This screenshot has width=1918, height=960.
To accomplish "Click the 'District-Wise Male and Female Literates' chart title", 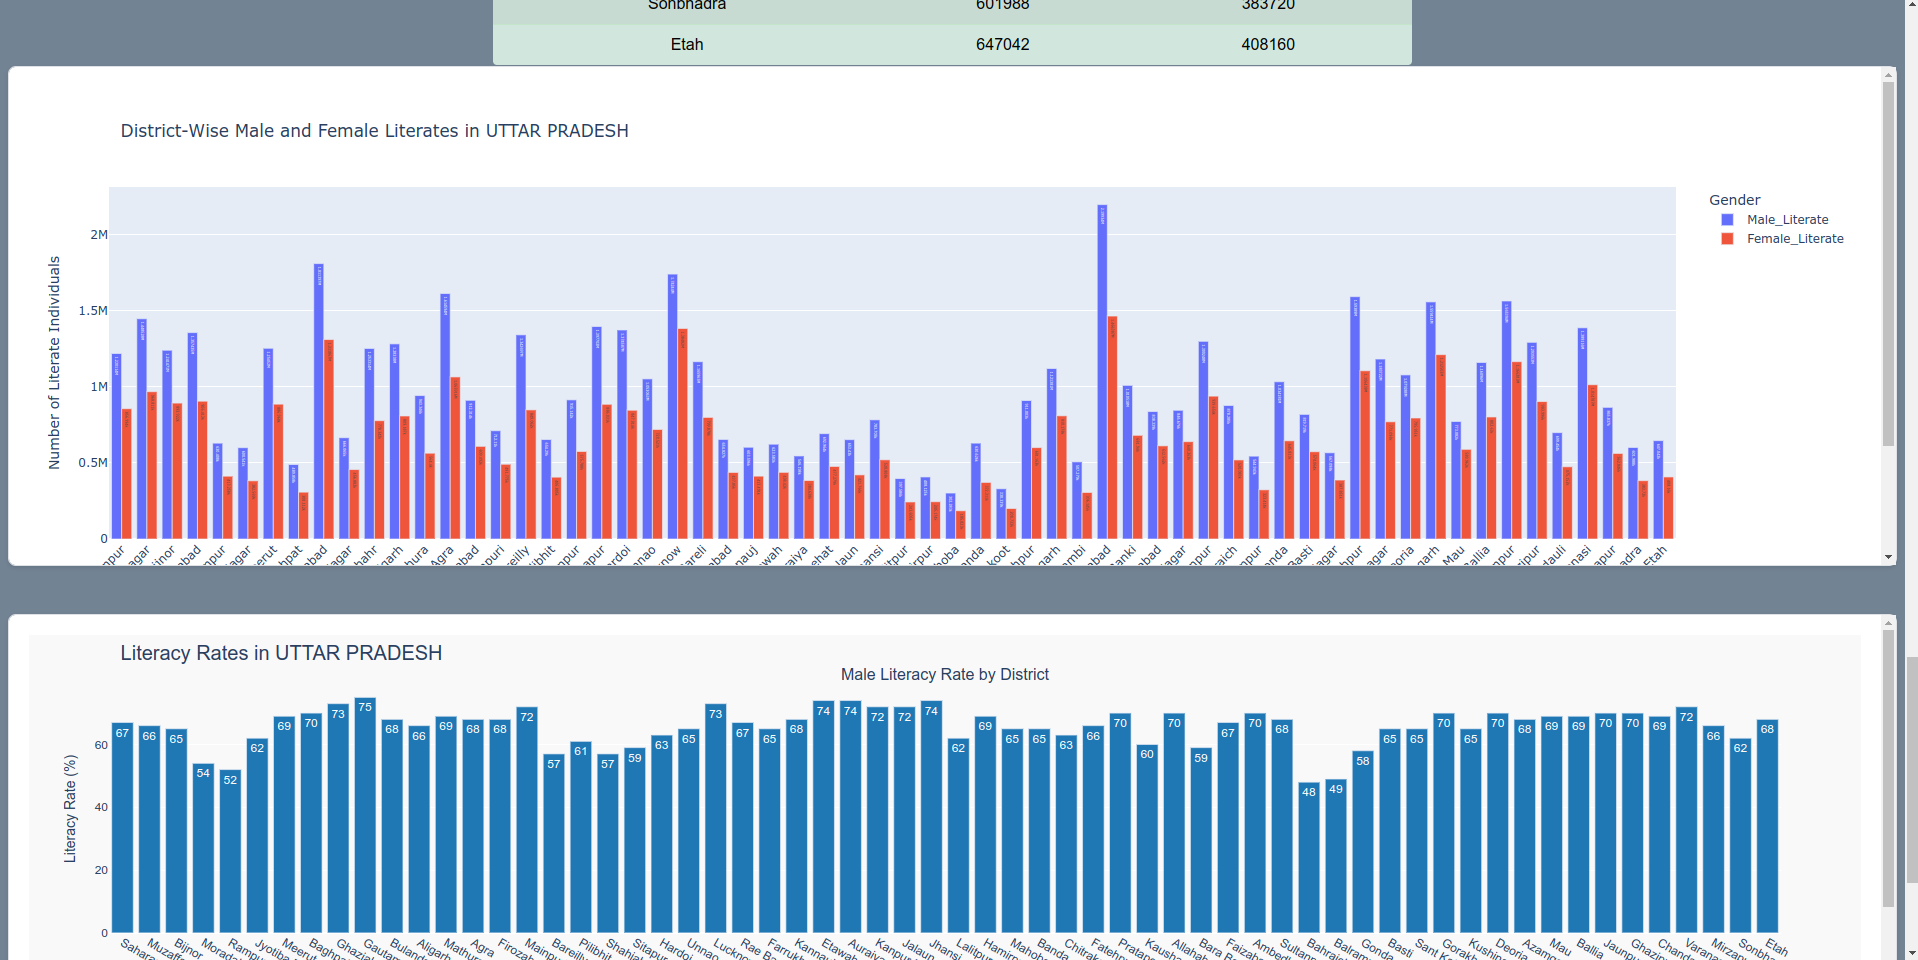I will coord(374,131).
